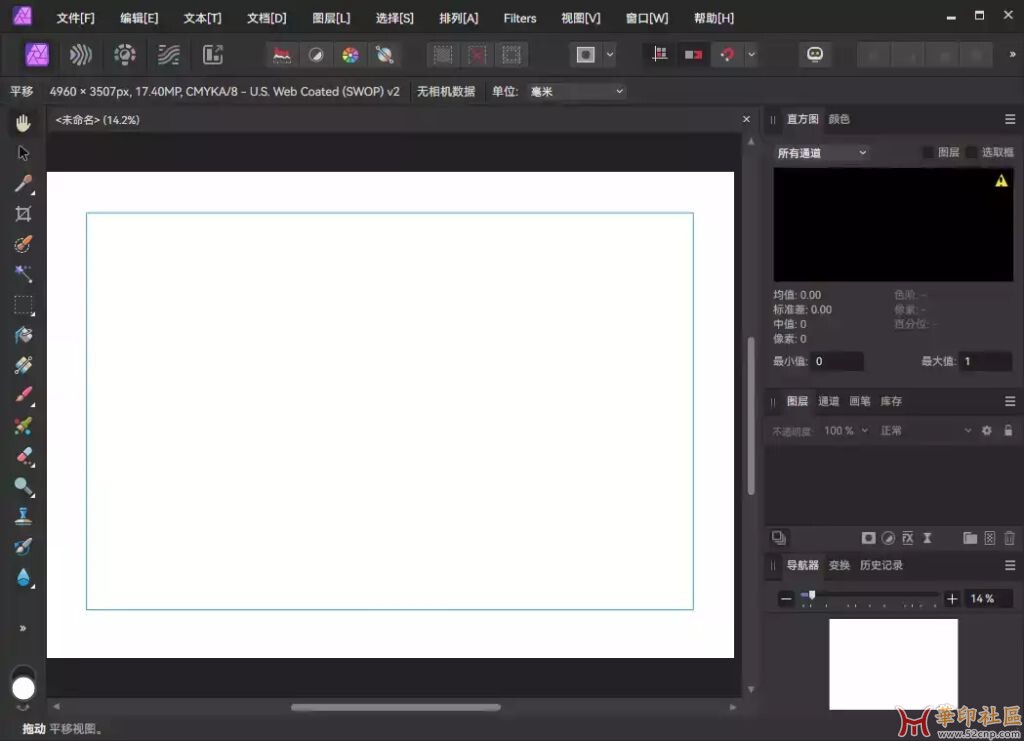The width and height of the screenshot is (1024, 741).
Task: Apply Auto Colours wheel icon
Action: [x=350, y=55]
